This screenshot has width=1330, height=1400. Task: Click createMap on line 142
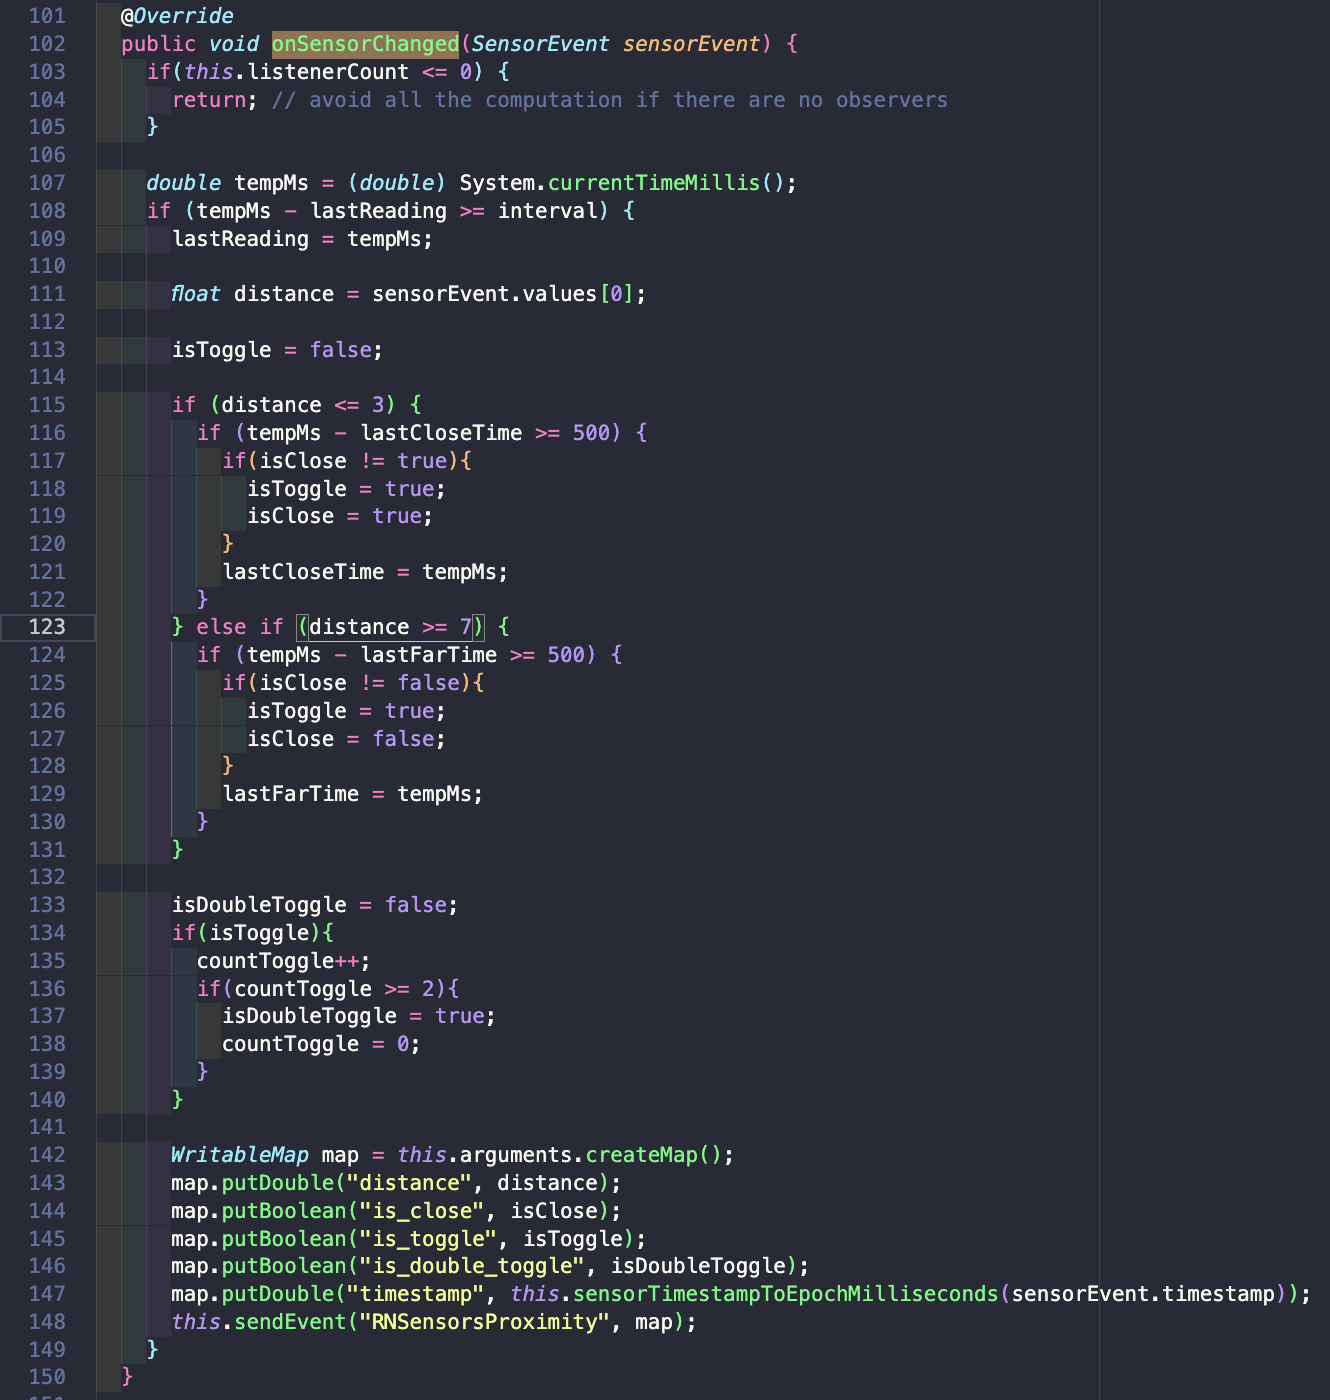click(641, 1155)
